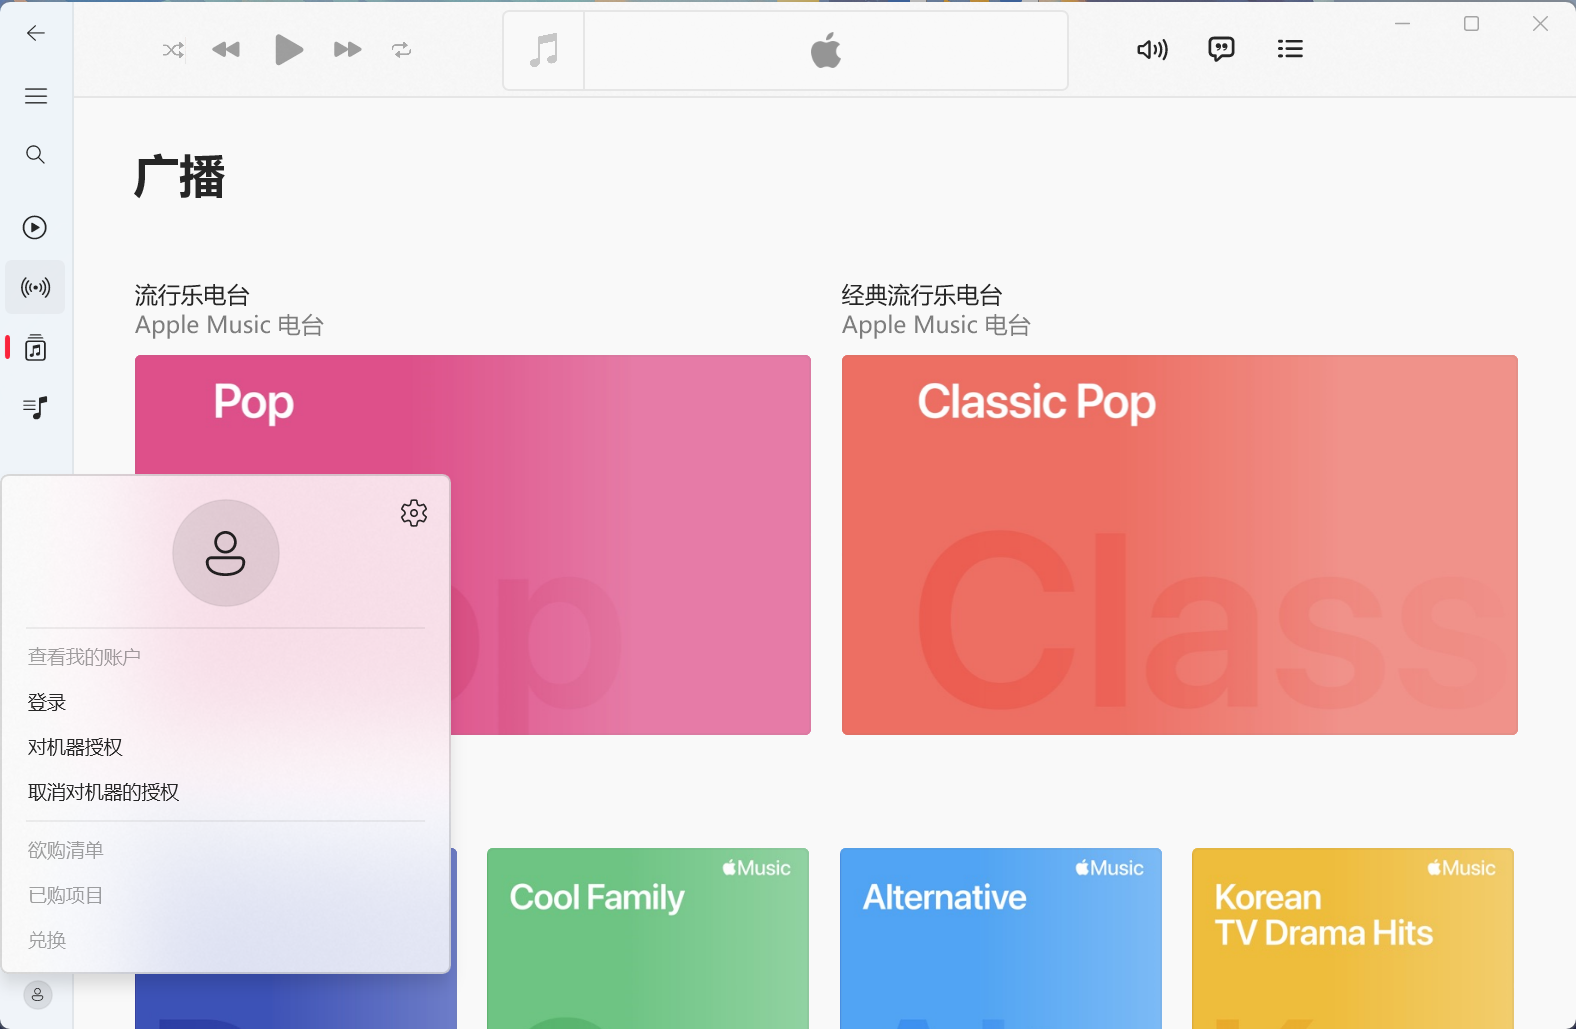1576x1029 pixels.
Task: Open settings gear in account popup
Action: (x=414, y=513)
